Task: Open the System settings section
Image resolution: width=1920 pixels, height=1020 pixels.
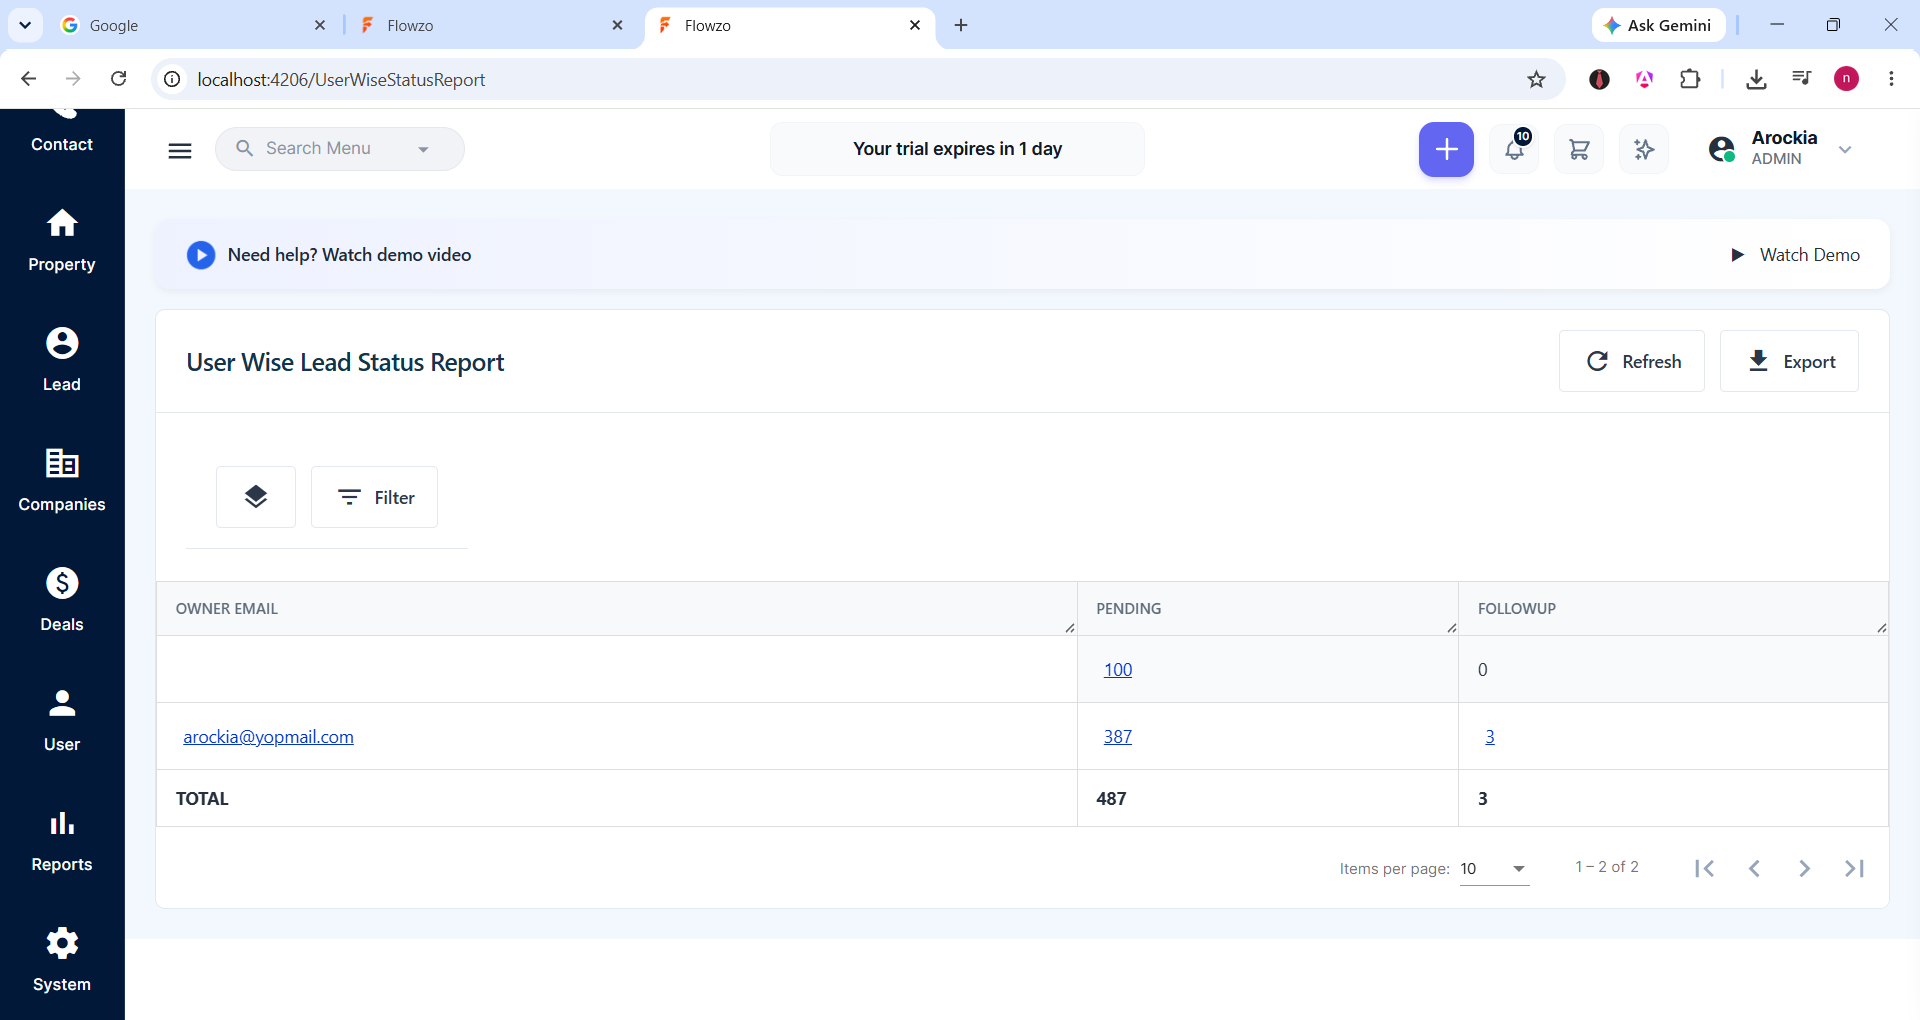Action: 62,961
